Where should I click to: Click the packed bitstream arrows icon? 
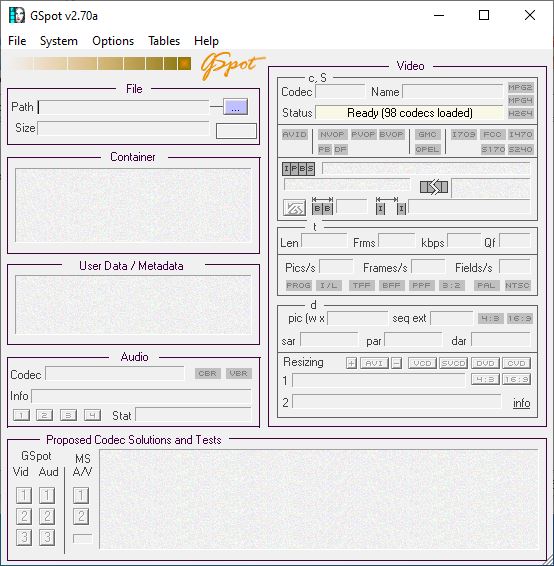pos(434,187)
